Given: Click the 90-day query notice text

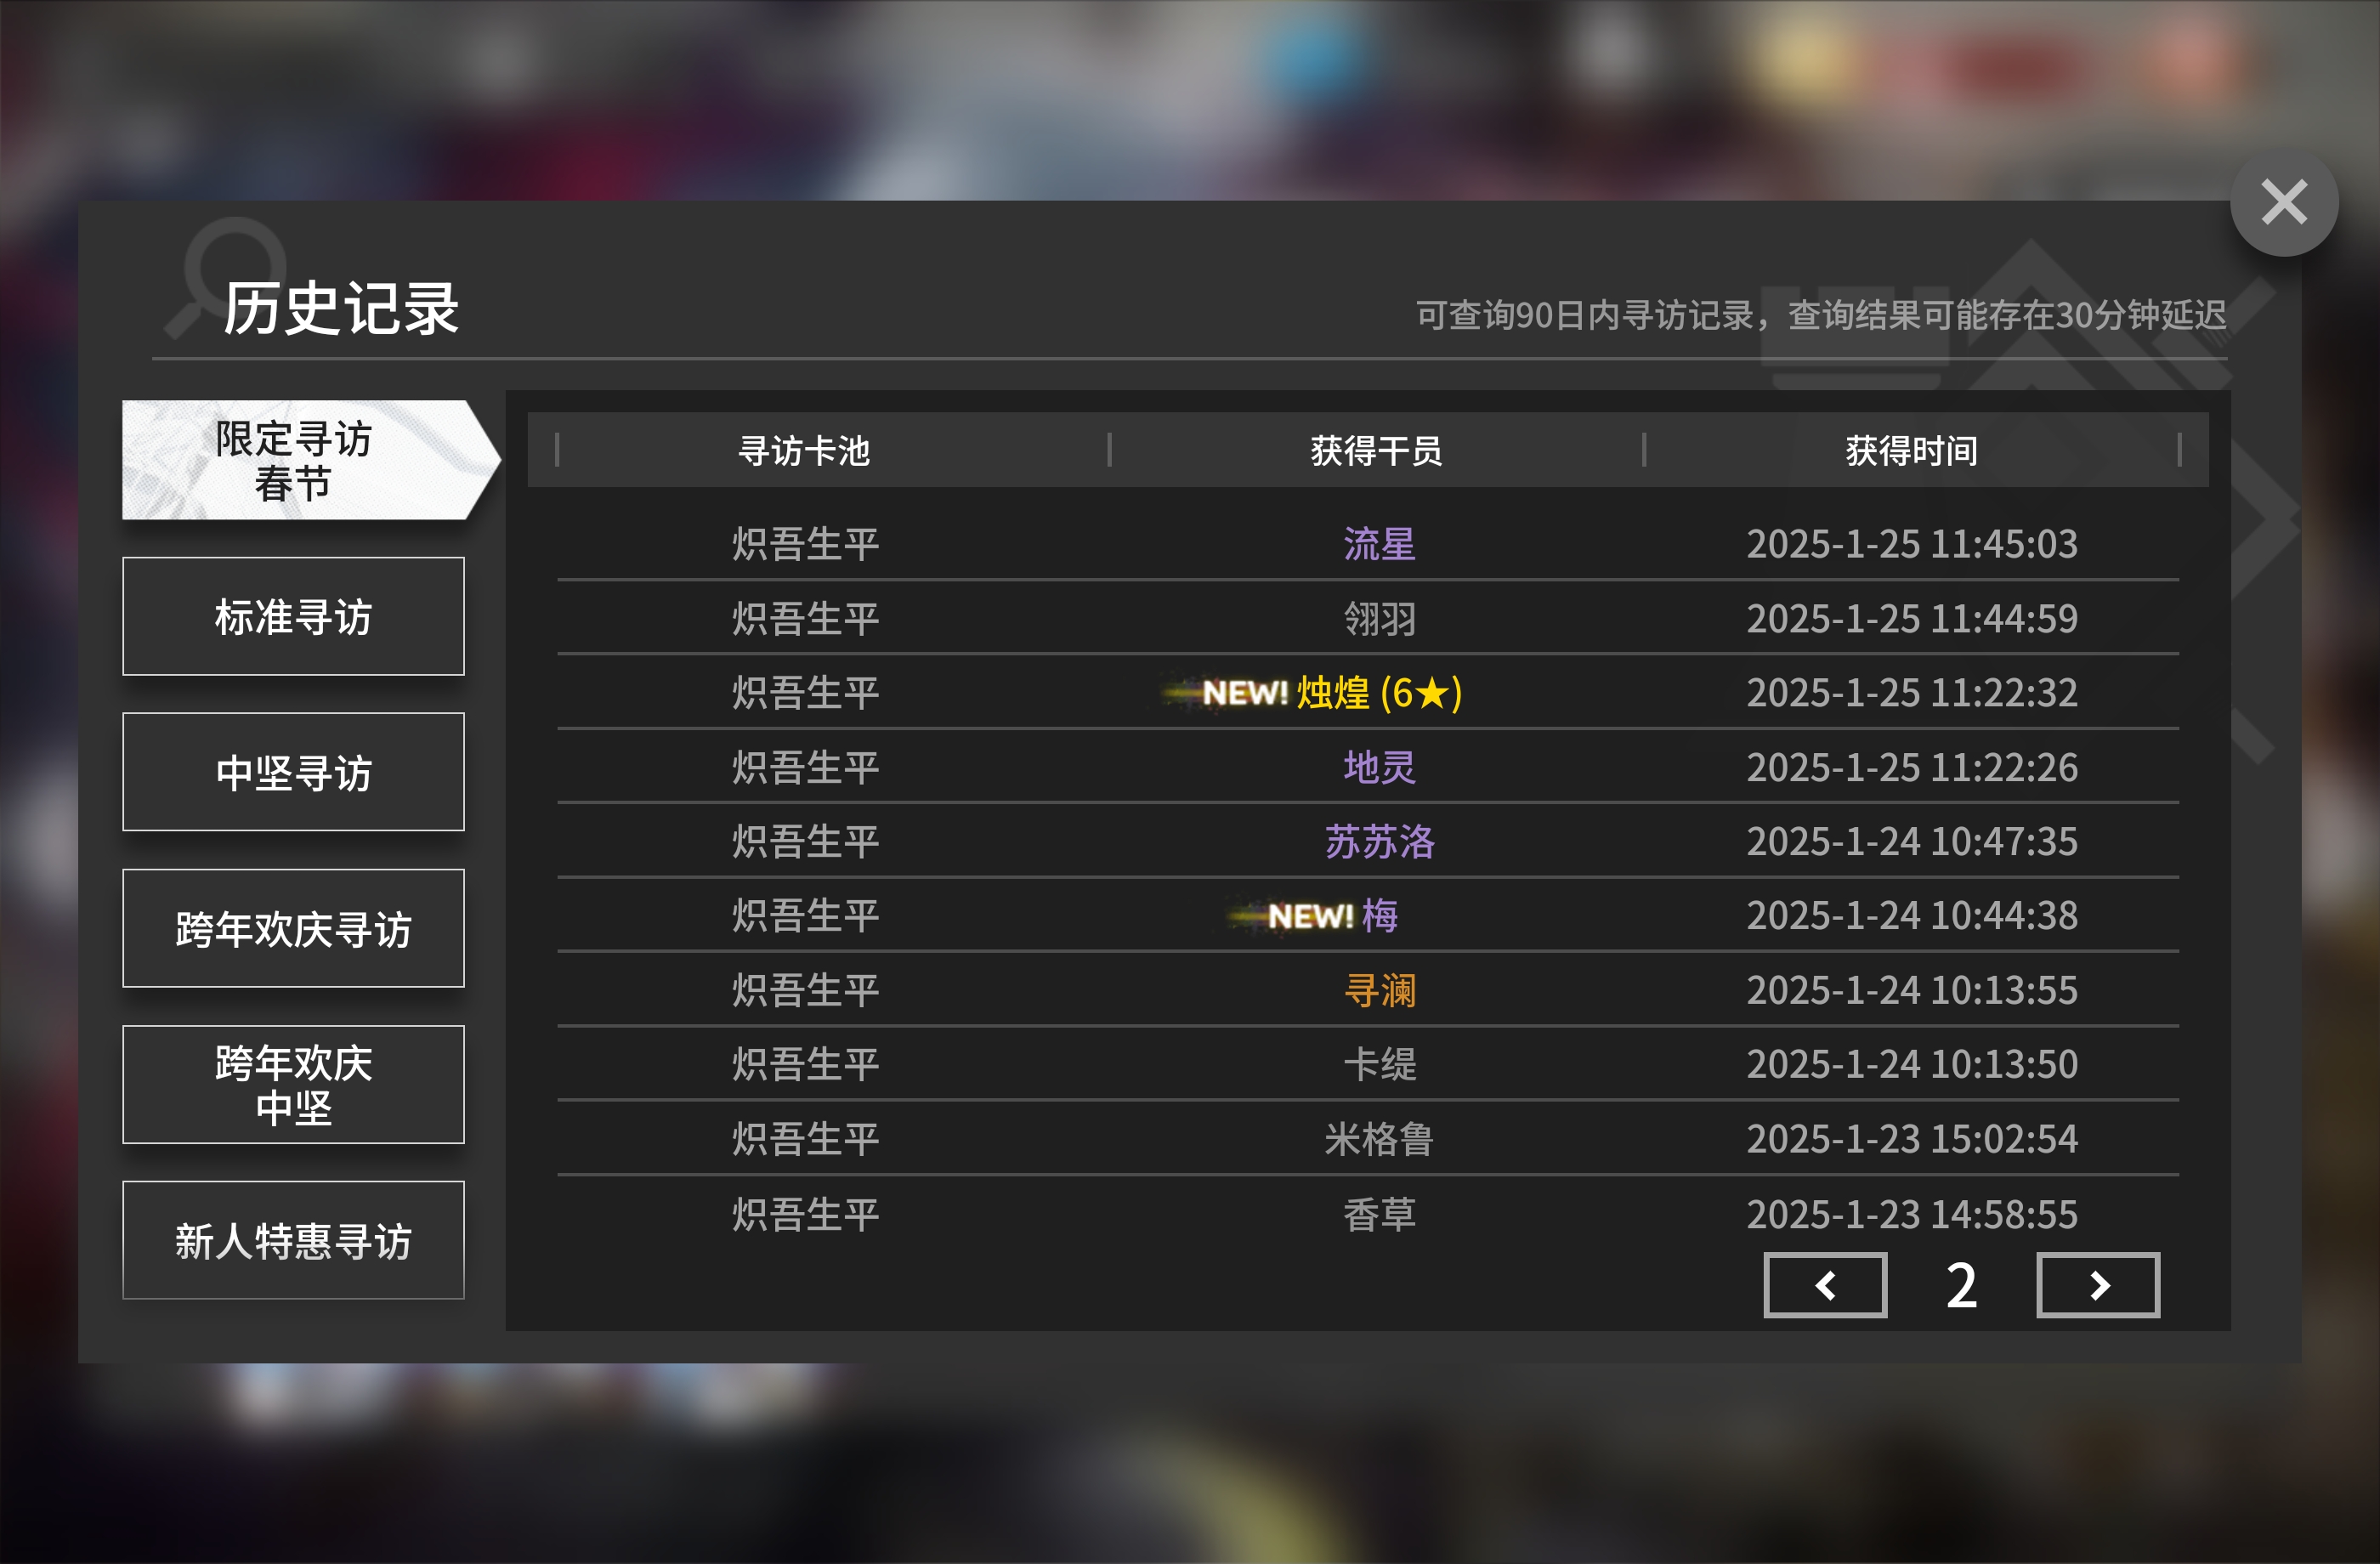Looking at the screenshot, I should click(x=1821, y=315).
